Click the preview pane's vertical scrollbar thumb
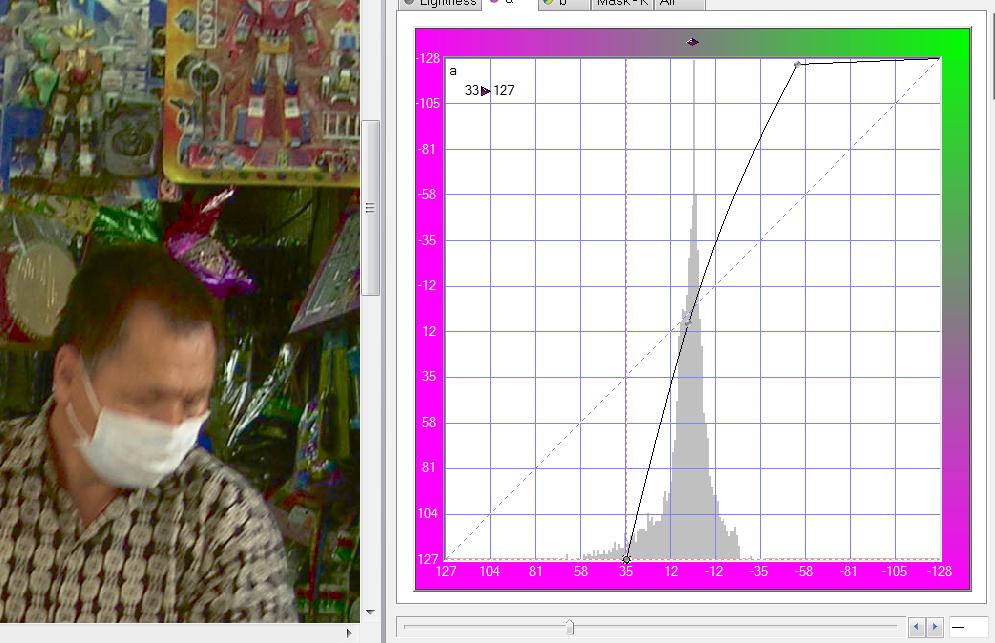Image resolution: width=995 pixels, height=643 pixels. tap(370, 208)
